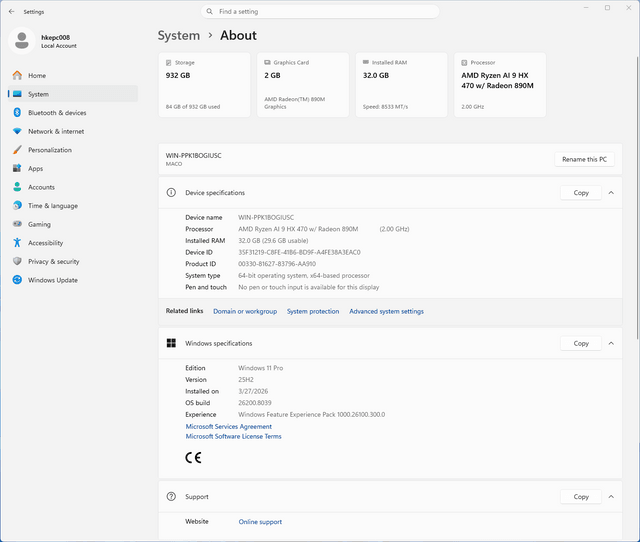Collapse the Support section chevron
This screenshot has width=640, height=542.
pos(611,497)
